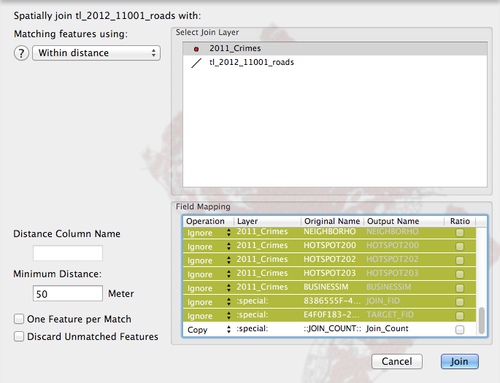Click the red point icon for 2011_Crimes
This screenshot has width=500, height=383.
point(196,49)
